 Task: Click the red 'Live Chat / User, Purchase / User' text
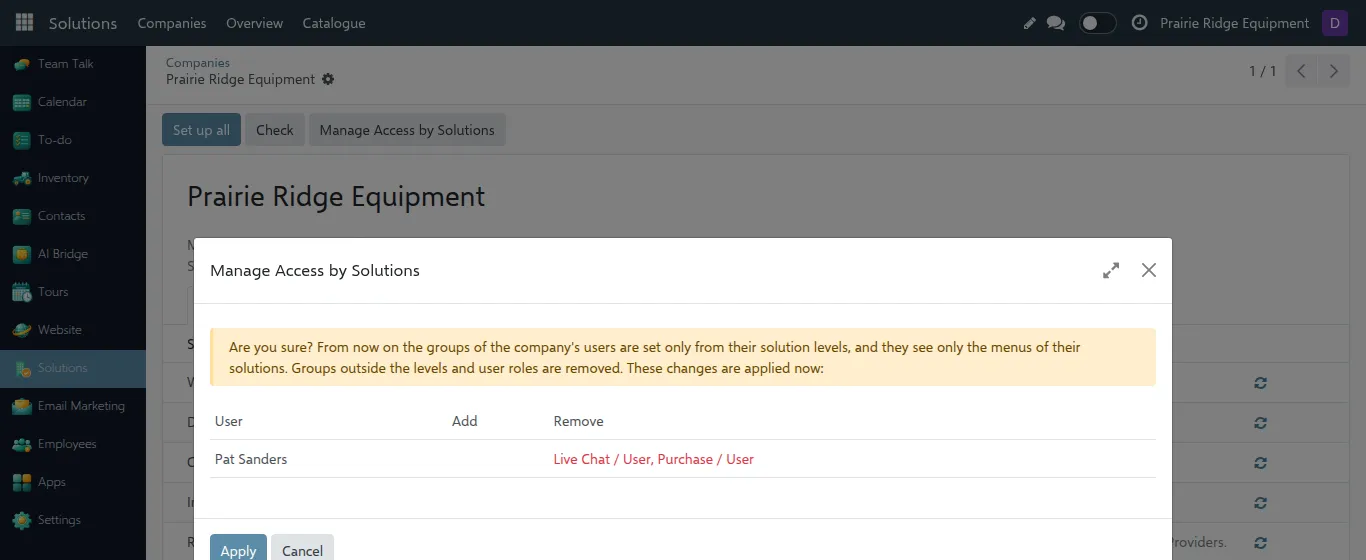653,459
